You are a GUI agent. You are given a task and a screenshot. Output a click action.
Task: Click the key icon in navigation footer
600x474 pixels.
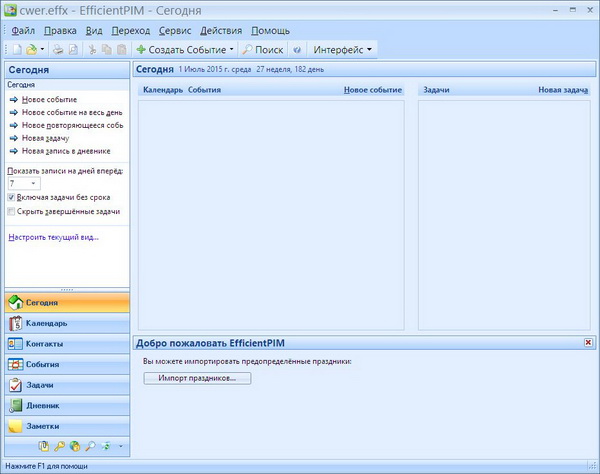coord(59,446)
